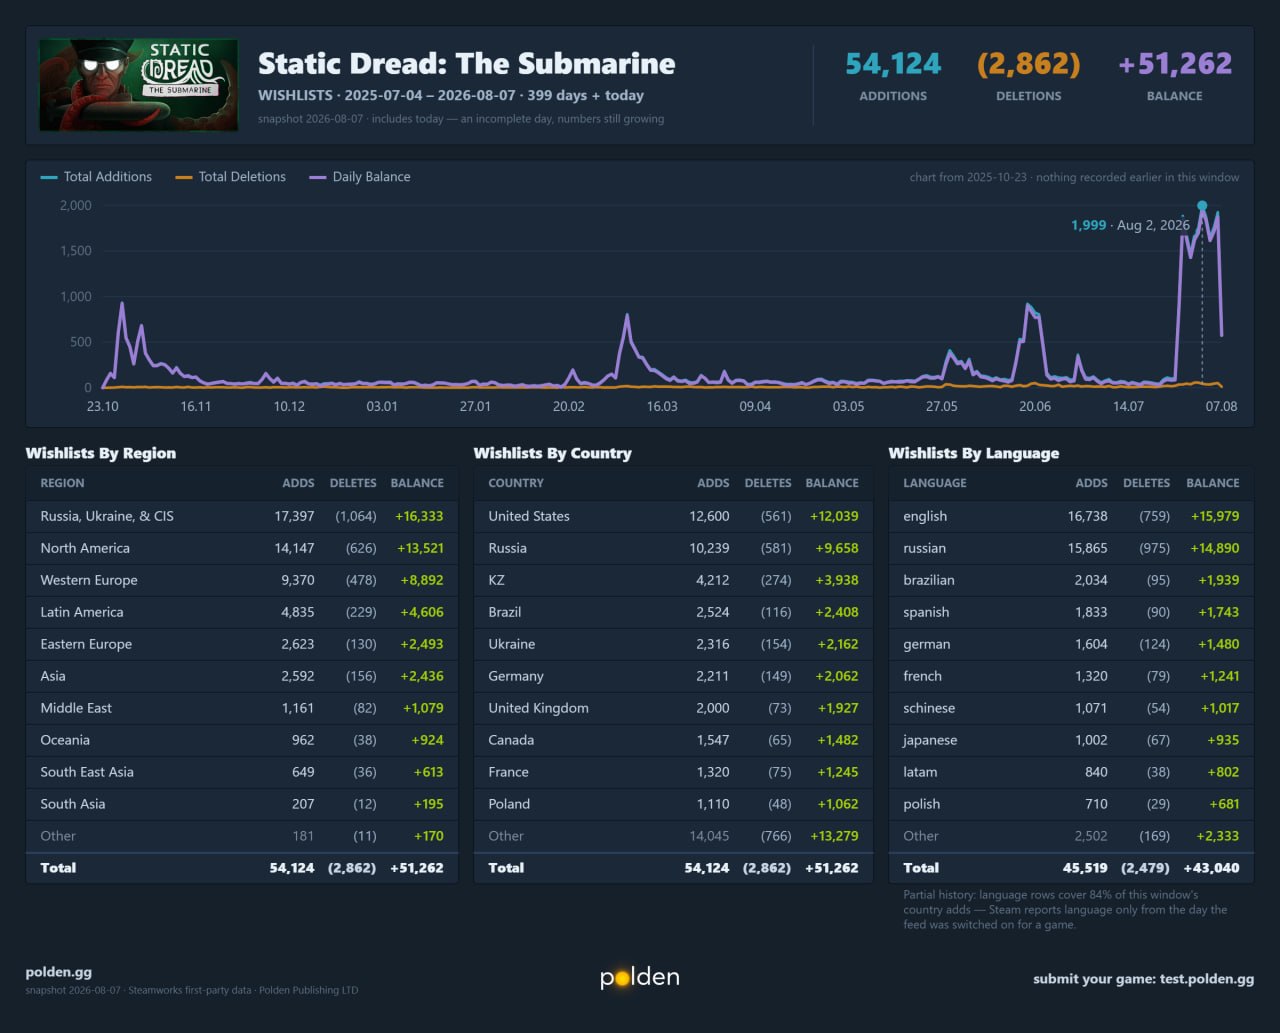Select the "Eastern Europe" region row
Screen dimensions: 1280x1033
point(242,644)
